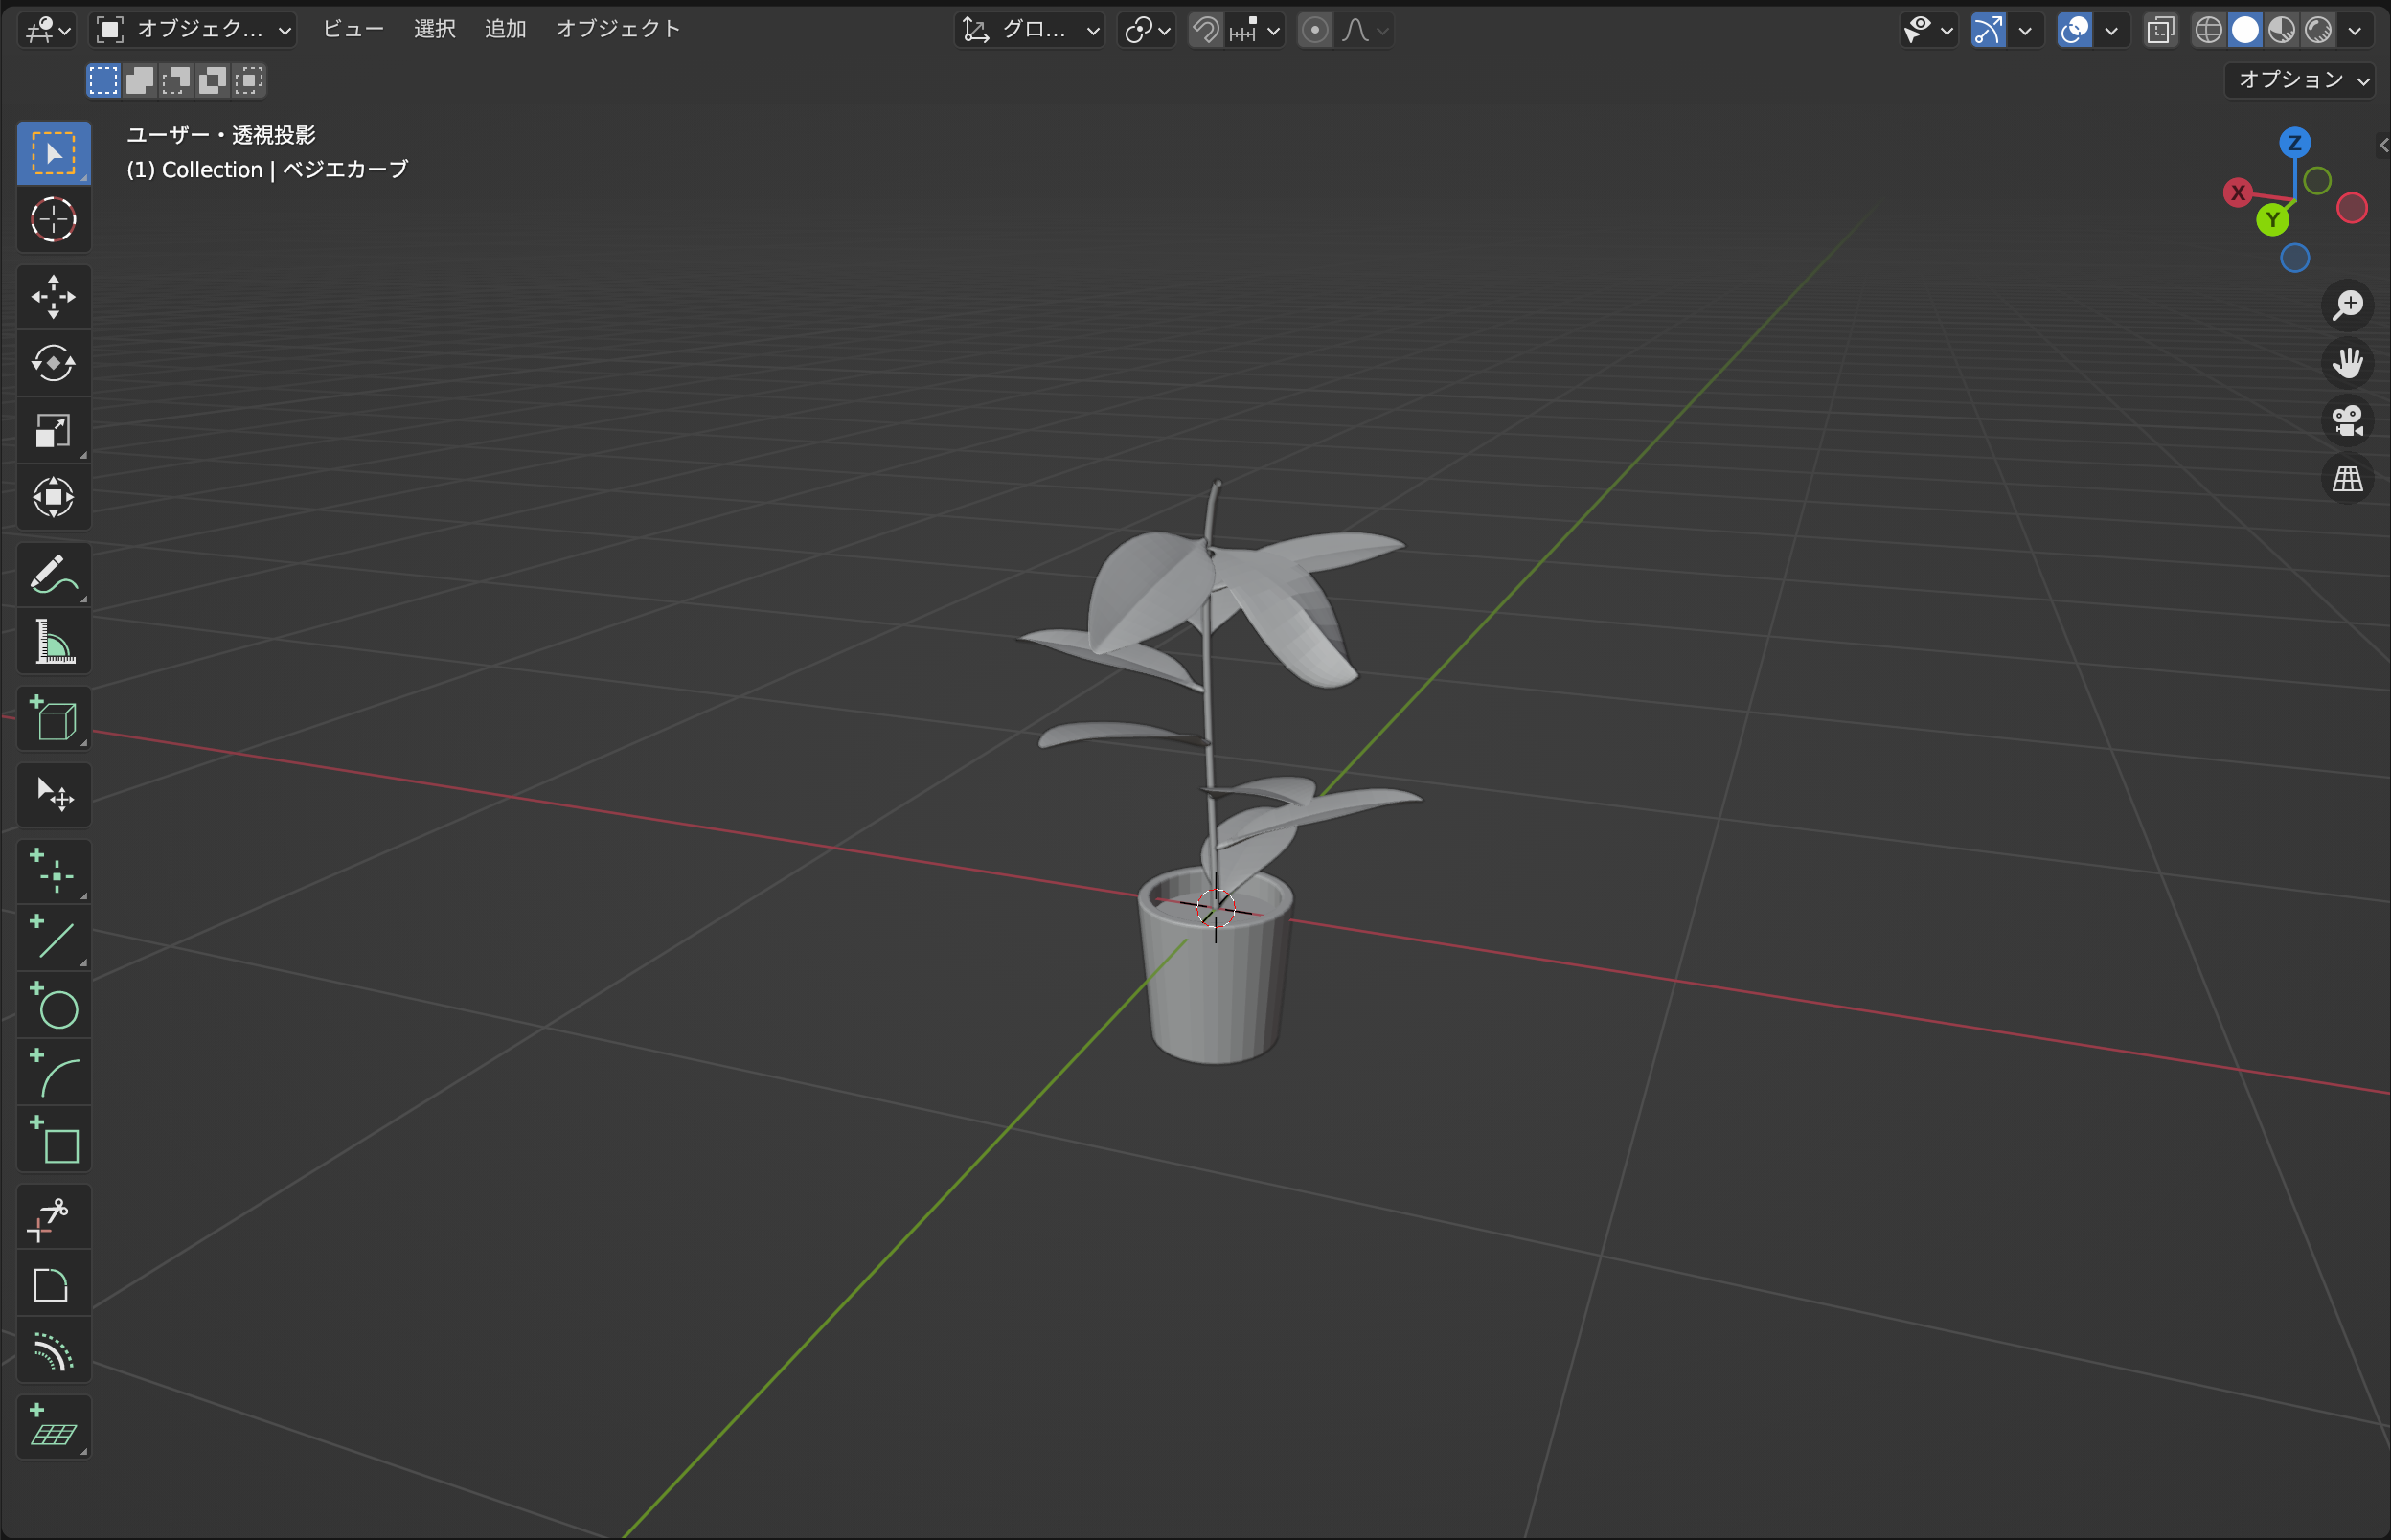This screenshot has height=1540, width=2391.
Task: Set selection mode to intersect
Action: pyautogui.click(x=249, y=80)
